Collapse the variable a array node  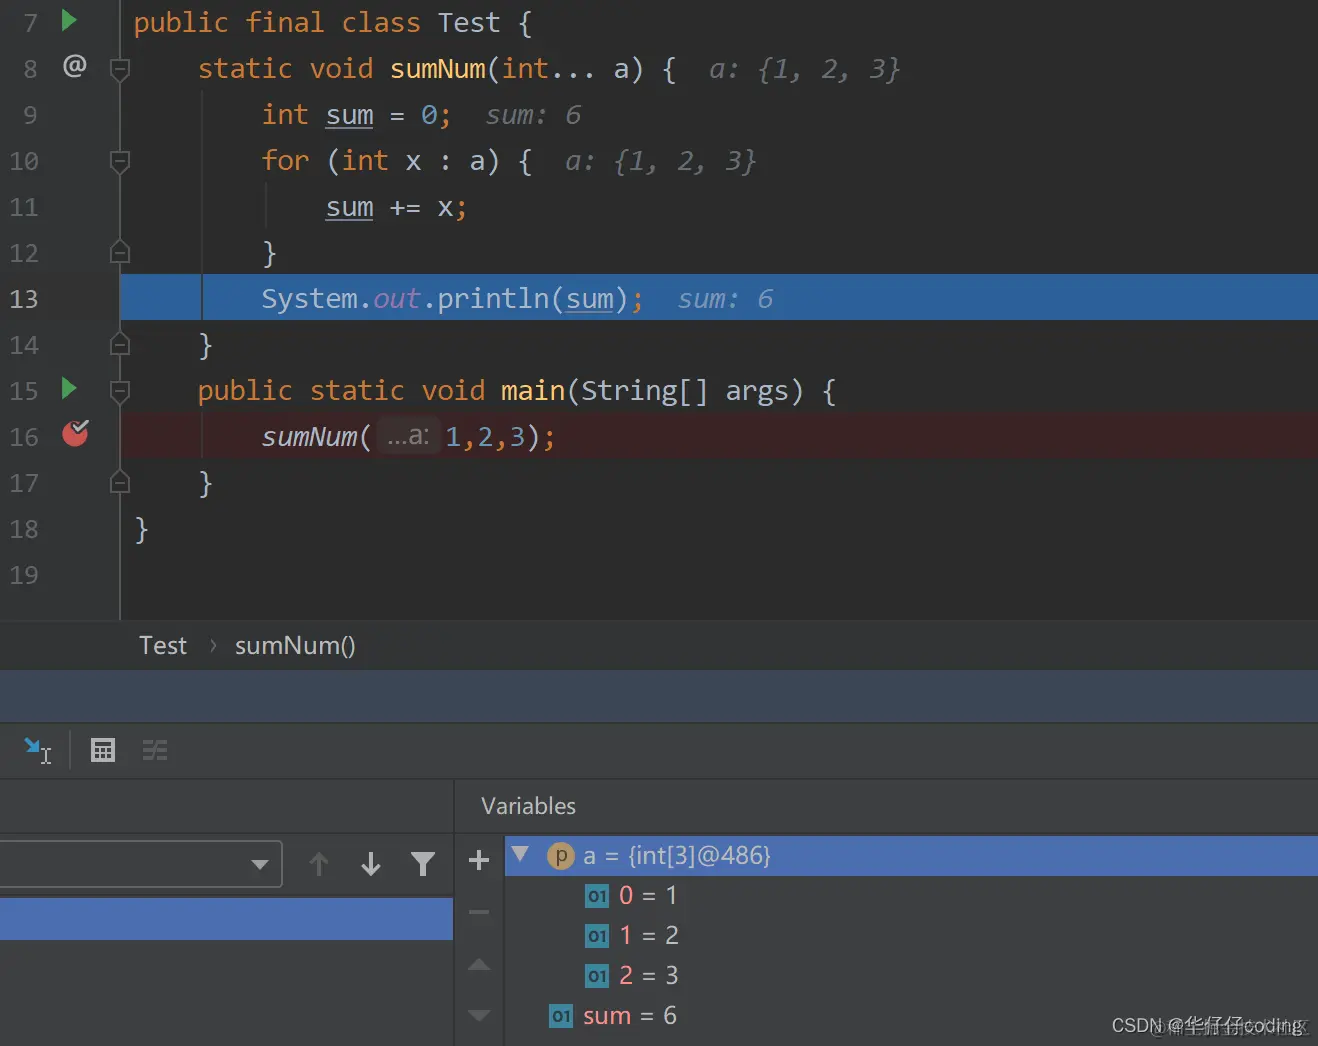tap(520, 854)
